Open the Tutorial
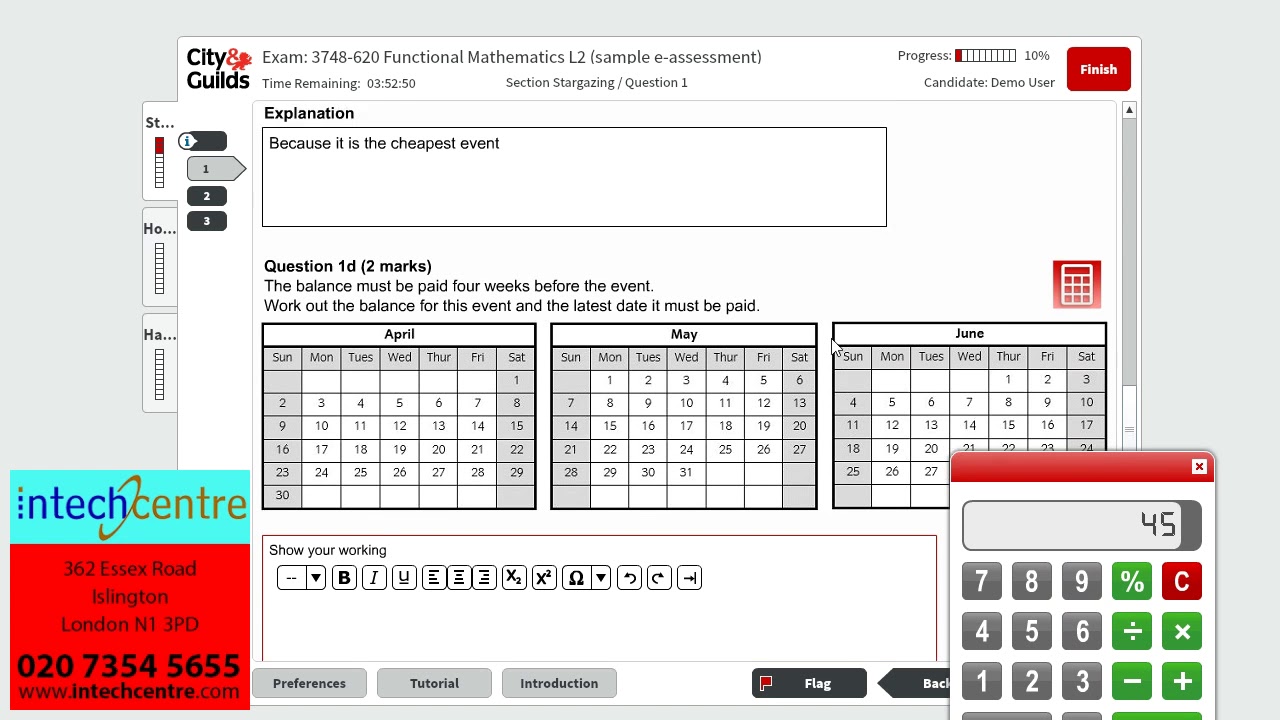Viewport: 1280px width, 720px height. (x=434, y=683)
